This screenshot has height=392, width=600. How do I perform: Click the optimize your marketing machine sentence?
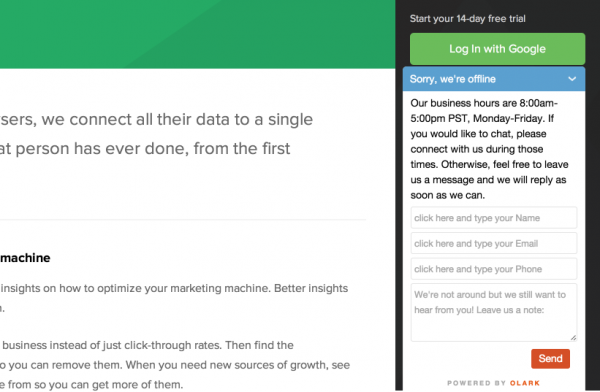[174, 288]
